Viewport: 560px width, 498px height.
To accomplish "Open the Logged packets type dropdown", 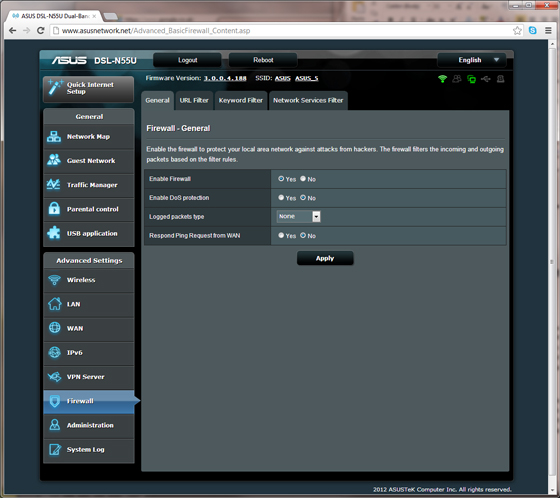I will click(x=299, y=216).
